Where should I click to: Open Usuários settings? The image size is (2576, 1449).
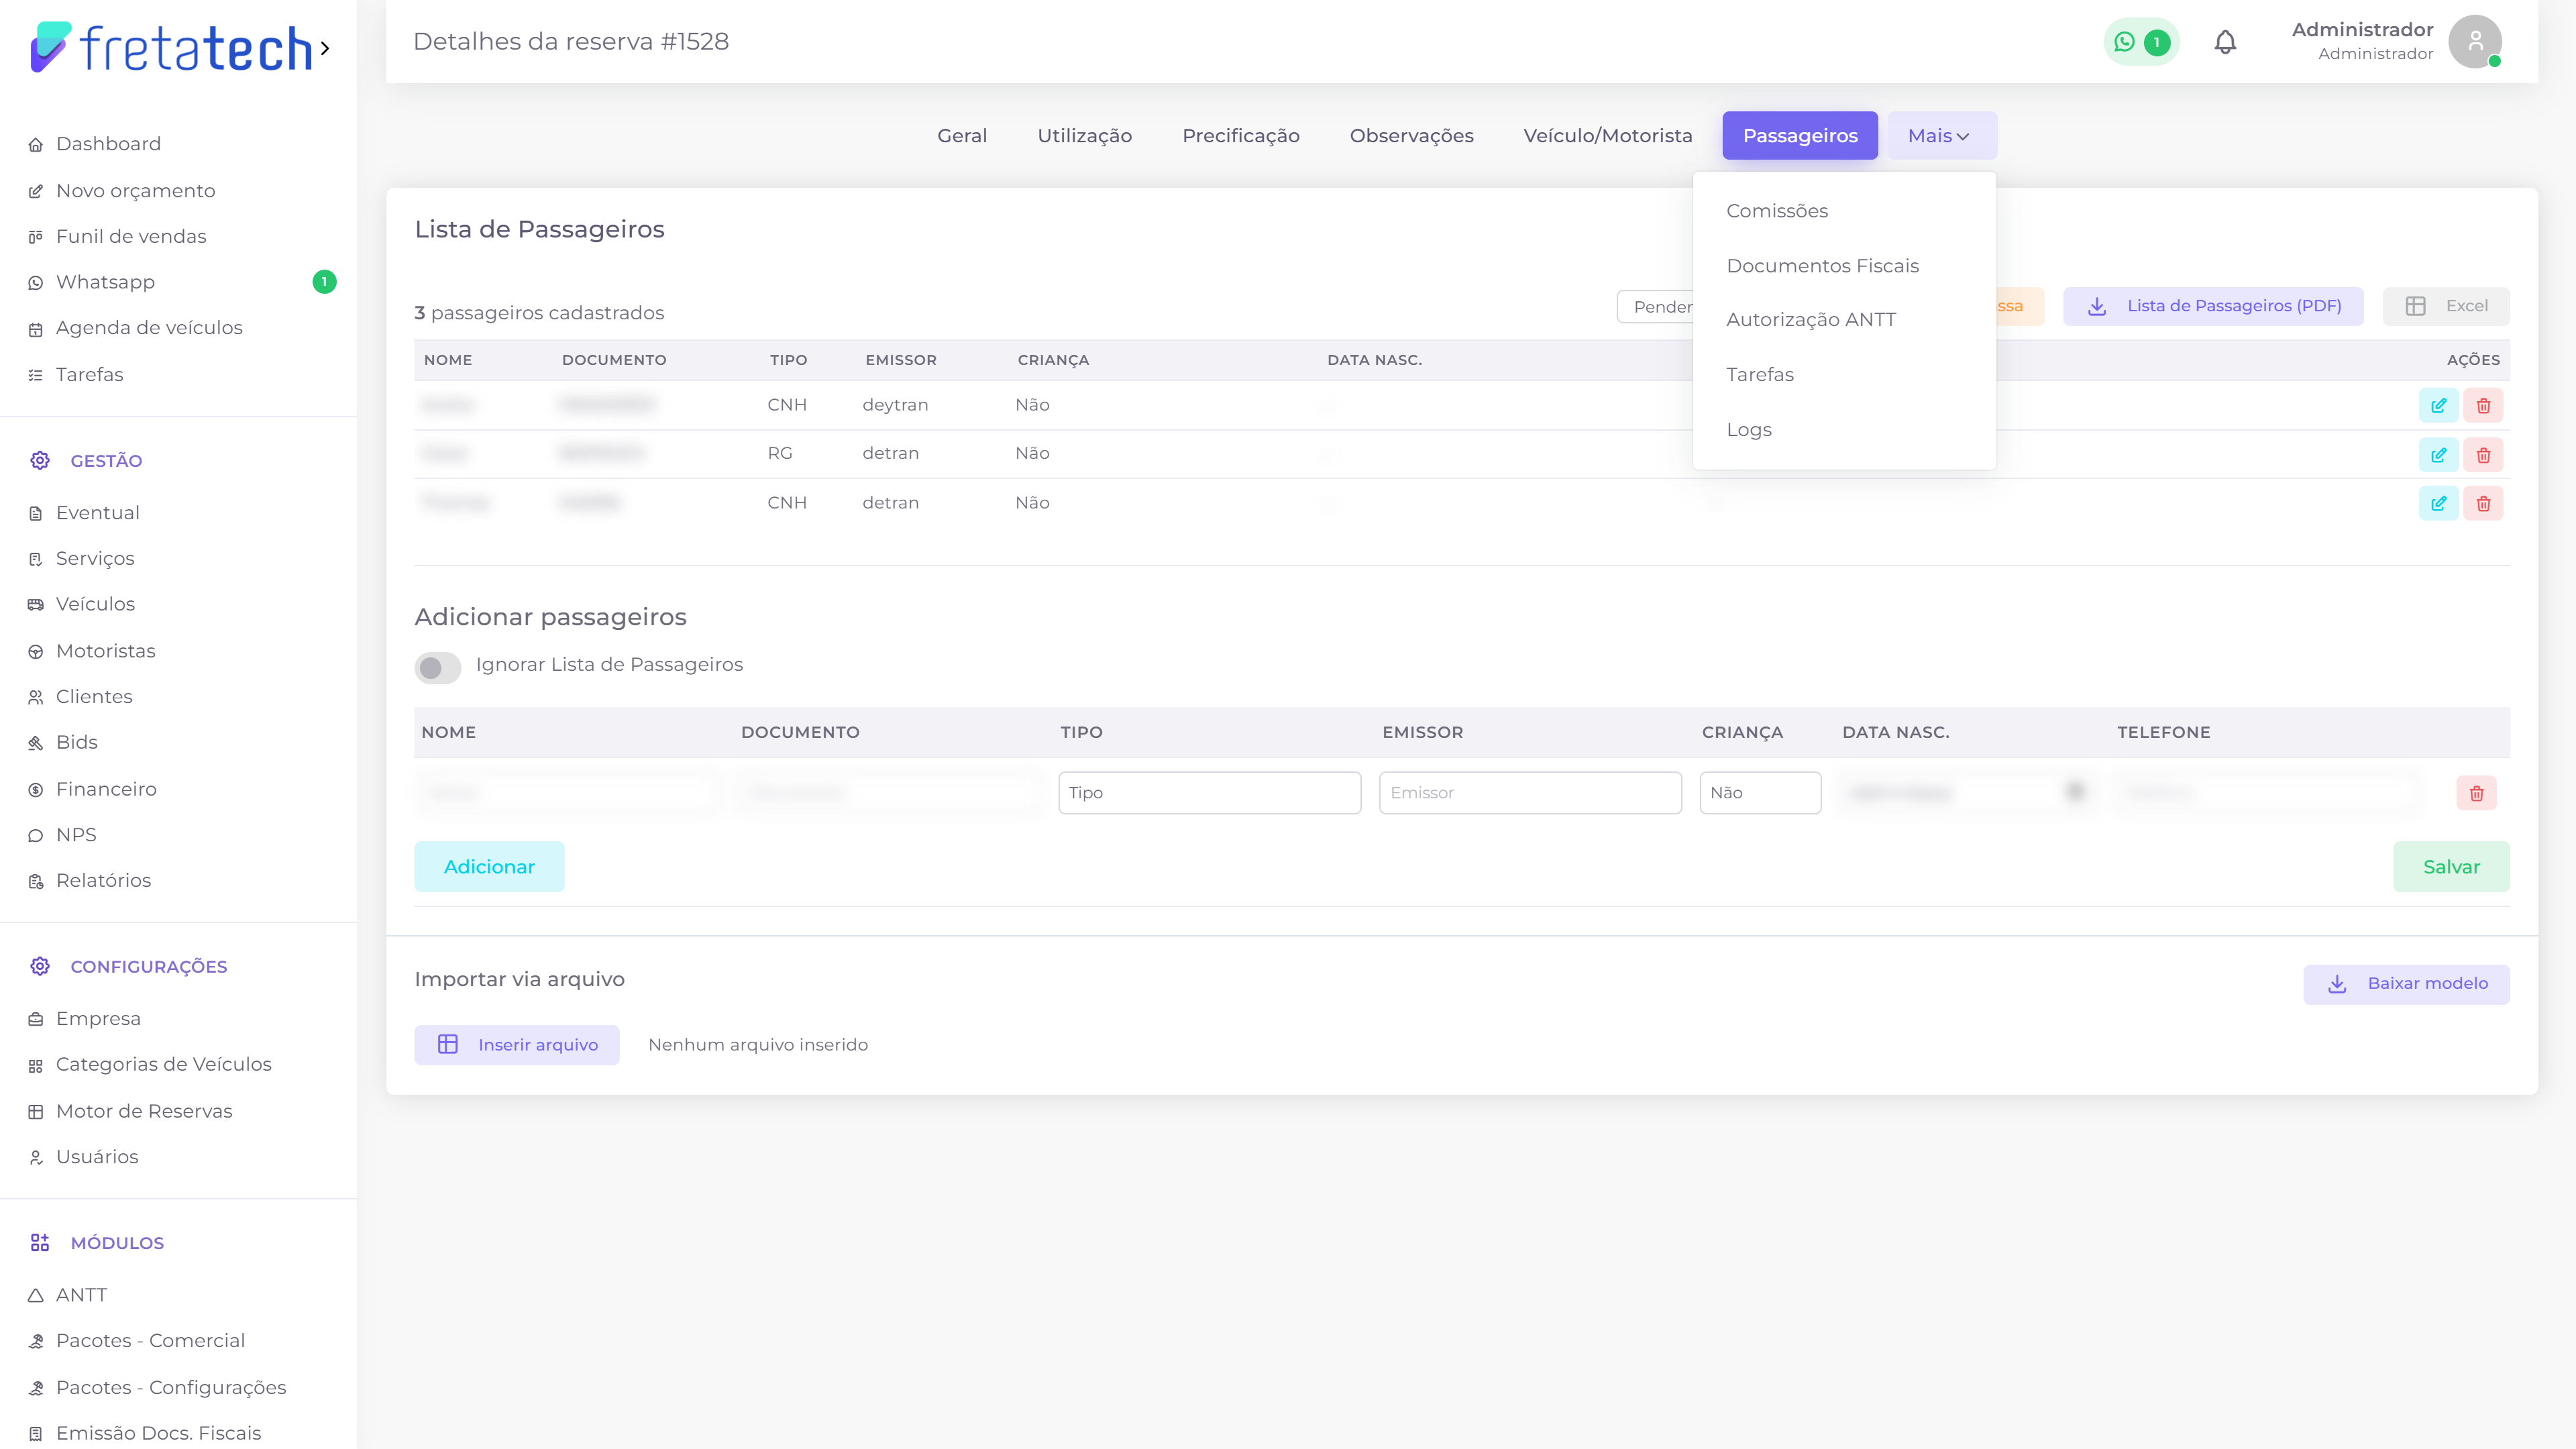97,1156
